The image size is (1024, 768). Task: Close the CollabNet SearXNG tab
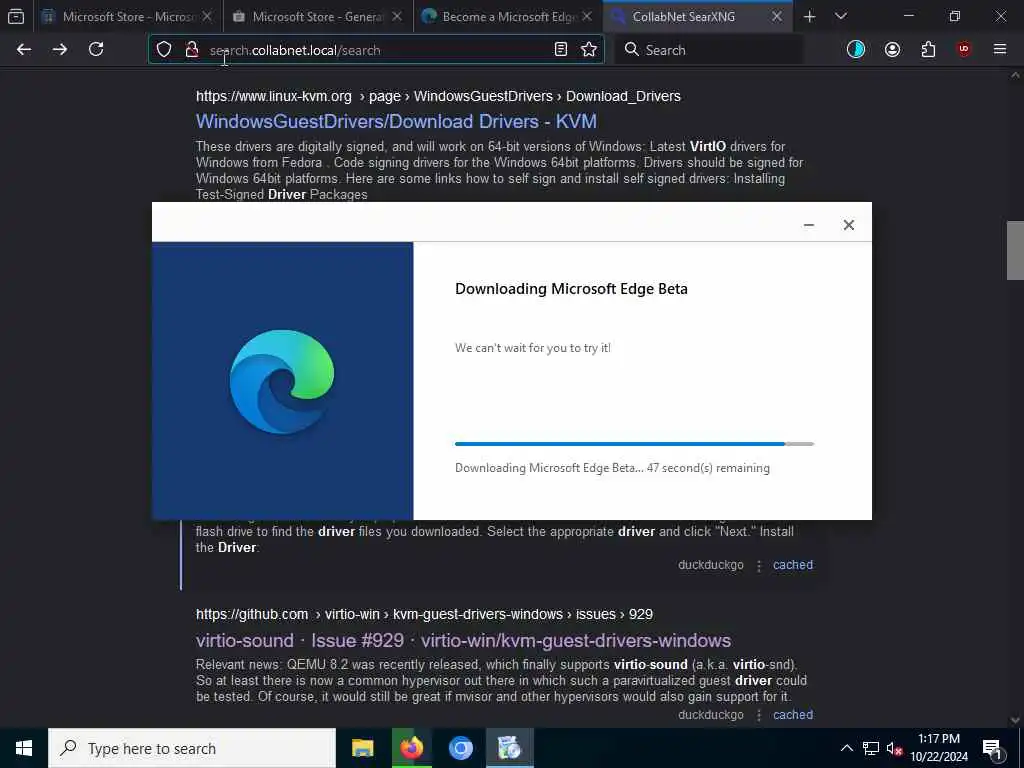tap(776, 16)
